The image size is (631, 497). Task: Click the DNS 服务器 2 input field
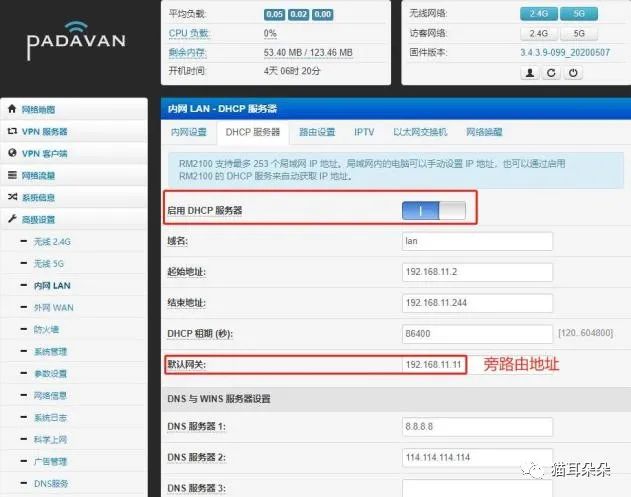(x=477, y=458)
